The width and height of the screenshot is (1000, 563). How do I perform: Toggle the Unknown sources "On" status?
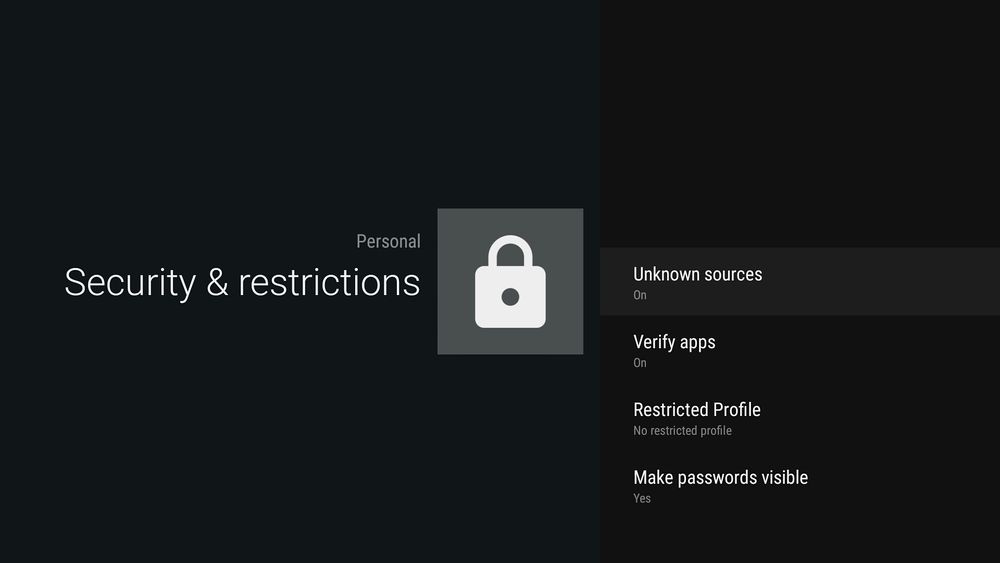[640, 296]
